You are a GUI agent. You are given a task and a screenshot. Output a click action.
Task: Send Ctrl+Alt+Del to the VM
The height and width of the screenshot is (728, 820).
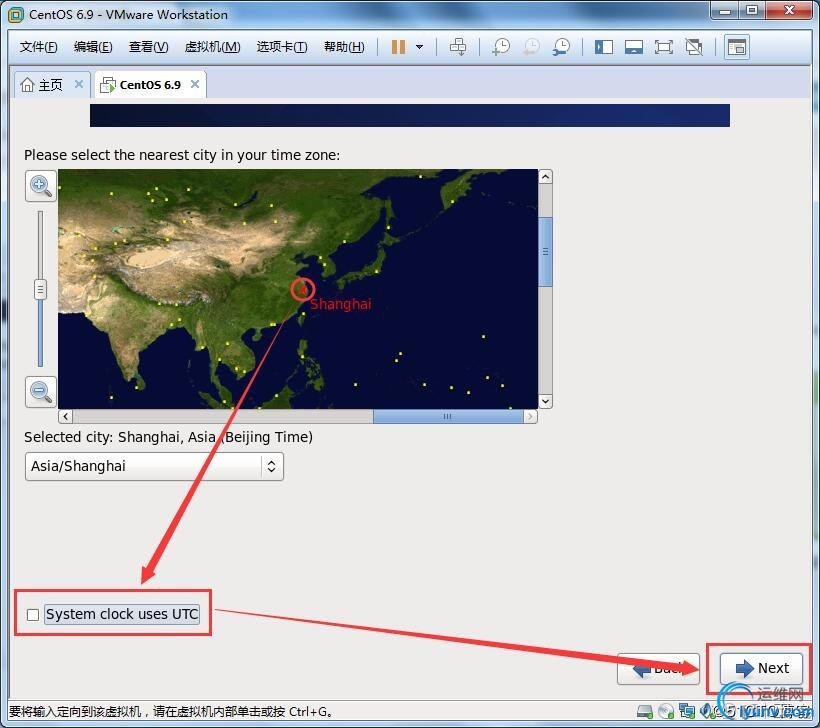pos(458,47)
